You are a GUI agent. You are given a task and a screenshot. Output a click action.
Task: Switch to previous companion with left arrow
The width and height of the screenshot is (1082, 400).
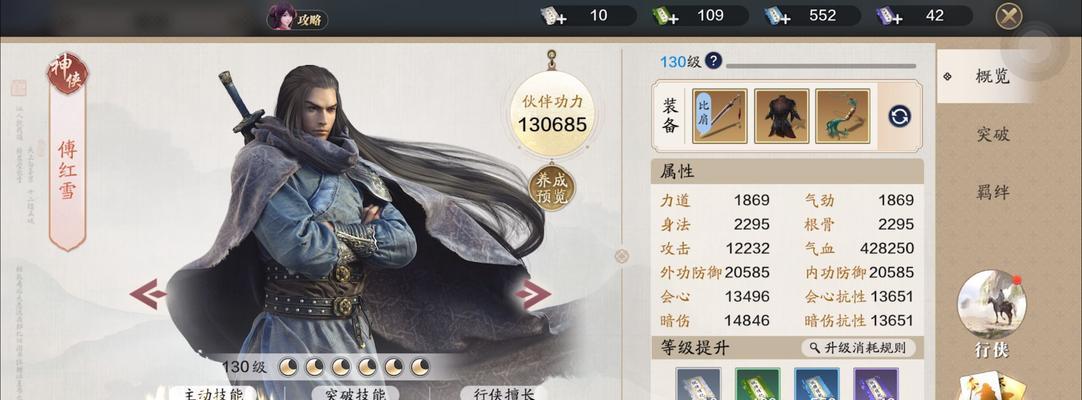point(148,294)
